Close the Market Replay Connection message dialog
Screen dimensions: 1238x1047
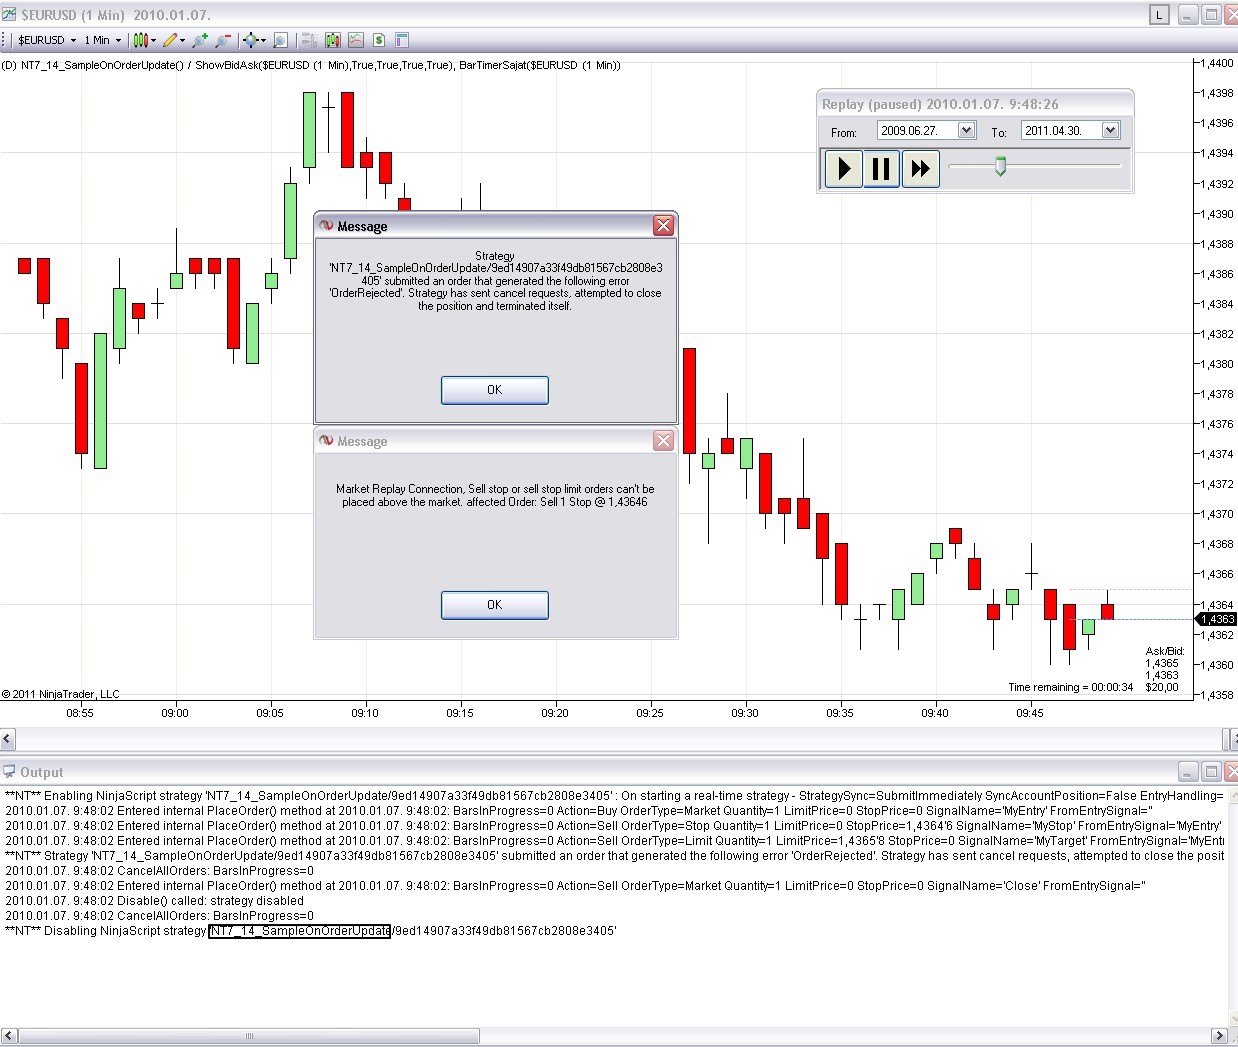point(663,441)
